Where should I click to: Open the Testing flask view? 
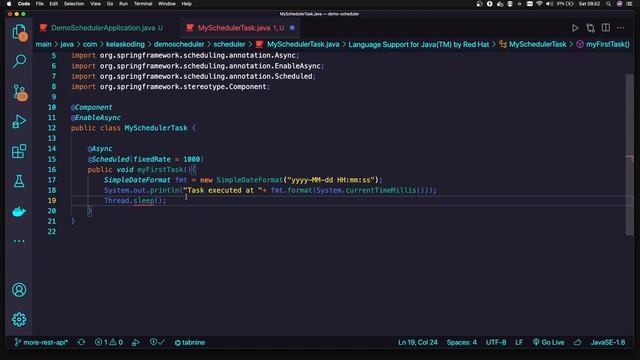tap(19, 181)
